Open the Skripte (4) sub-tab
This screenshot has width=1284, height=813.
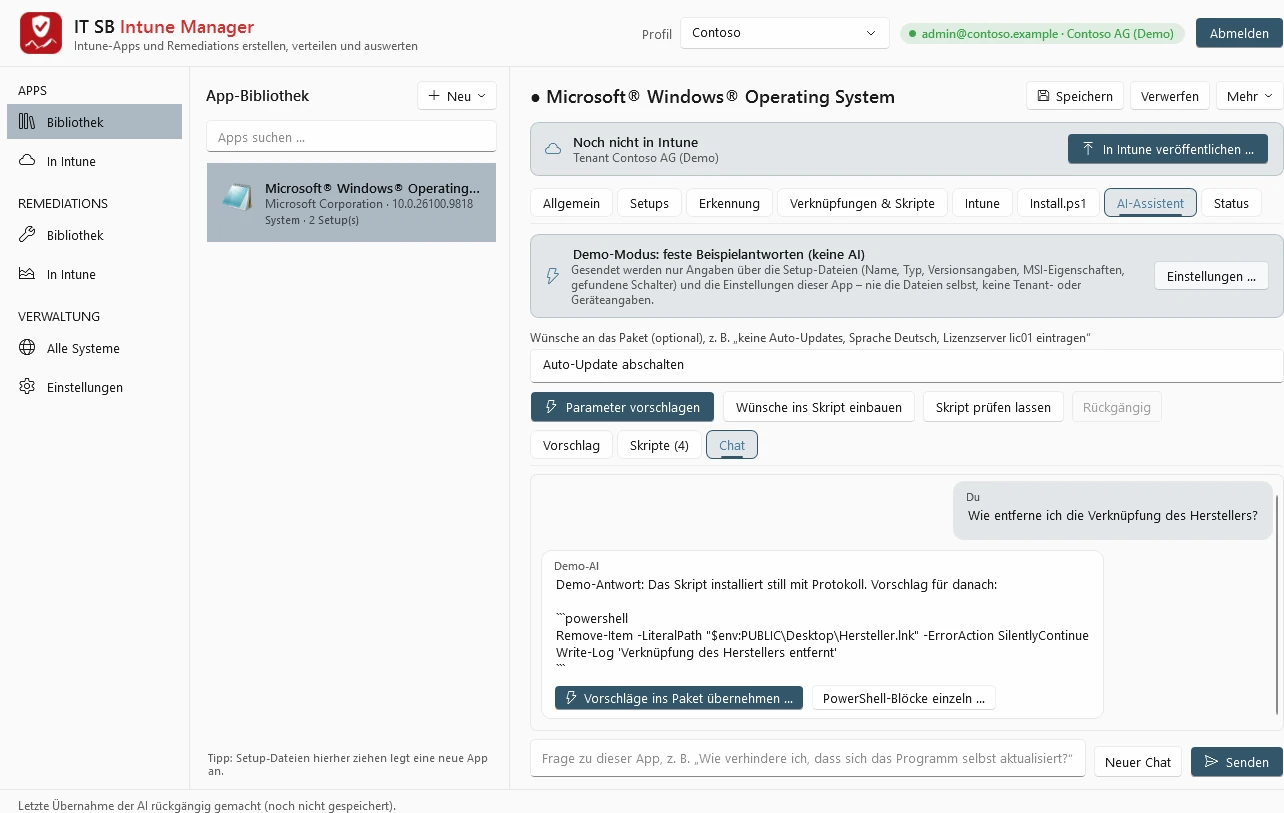(659, 445)
